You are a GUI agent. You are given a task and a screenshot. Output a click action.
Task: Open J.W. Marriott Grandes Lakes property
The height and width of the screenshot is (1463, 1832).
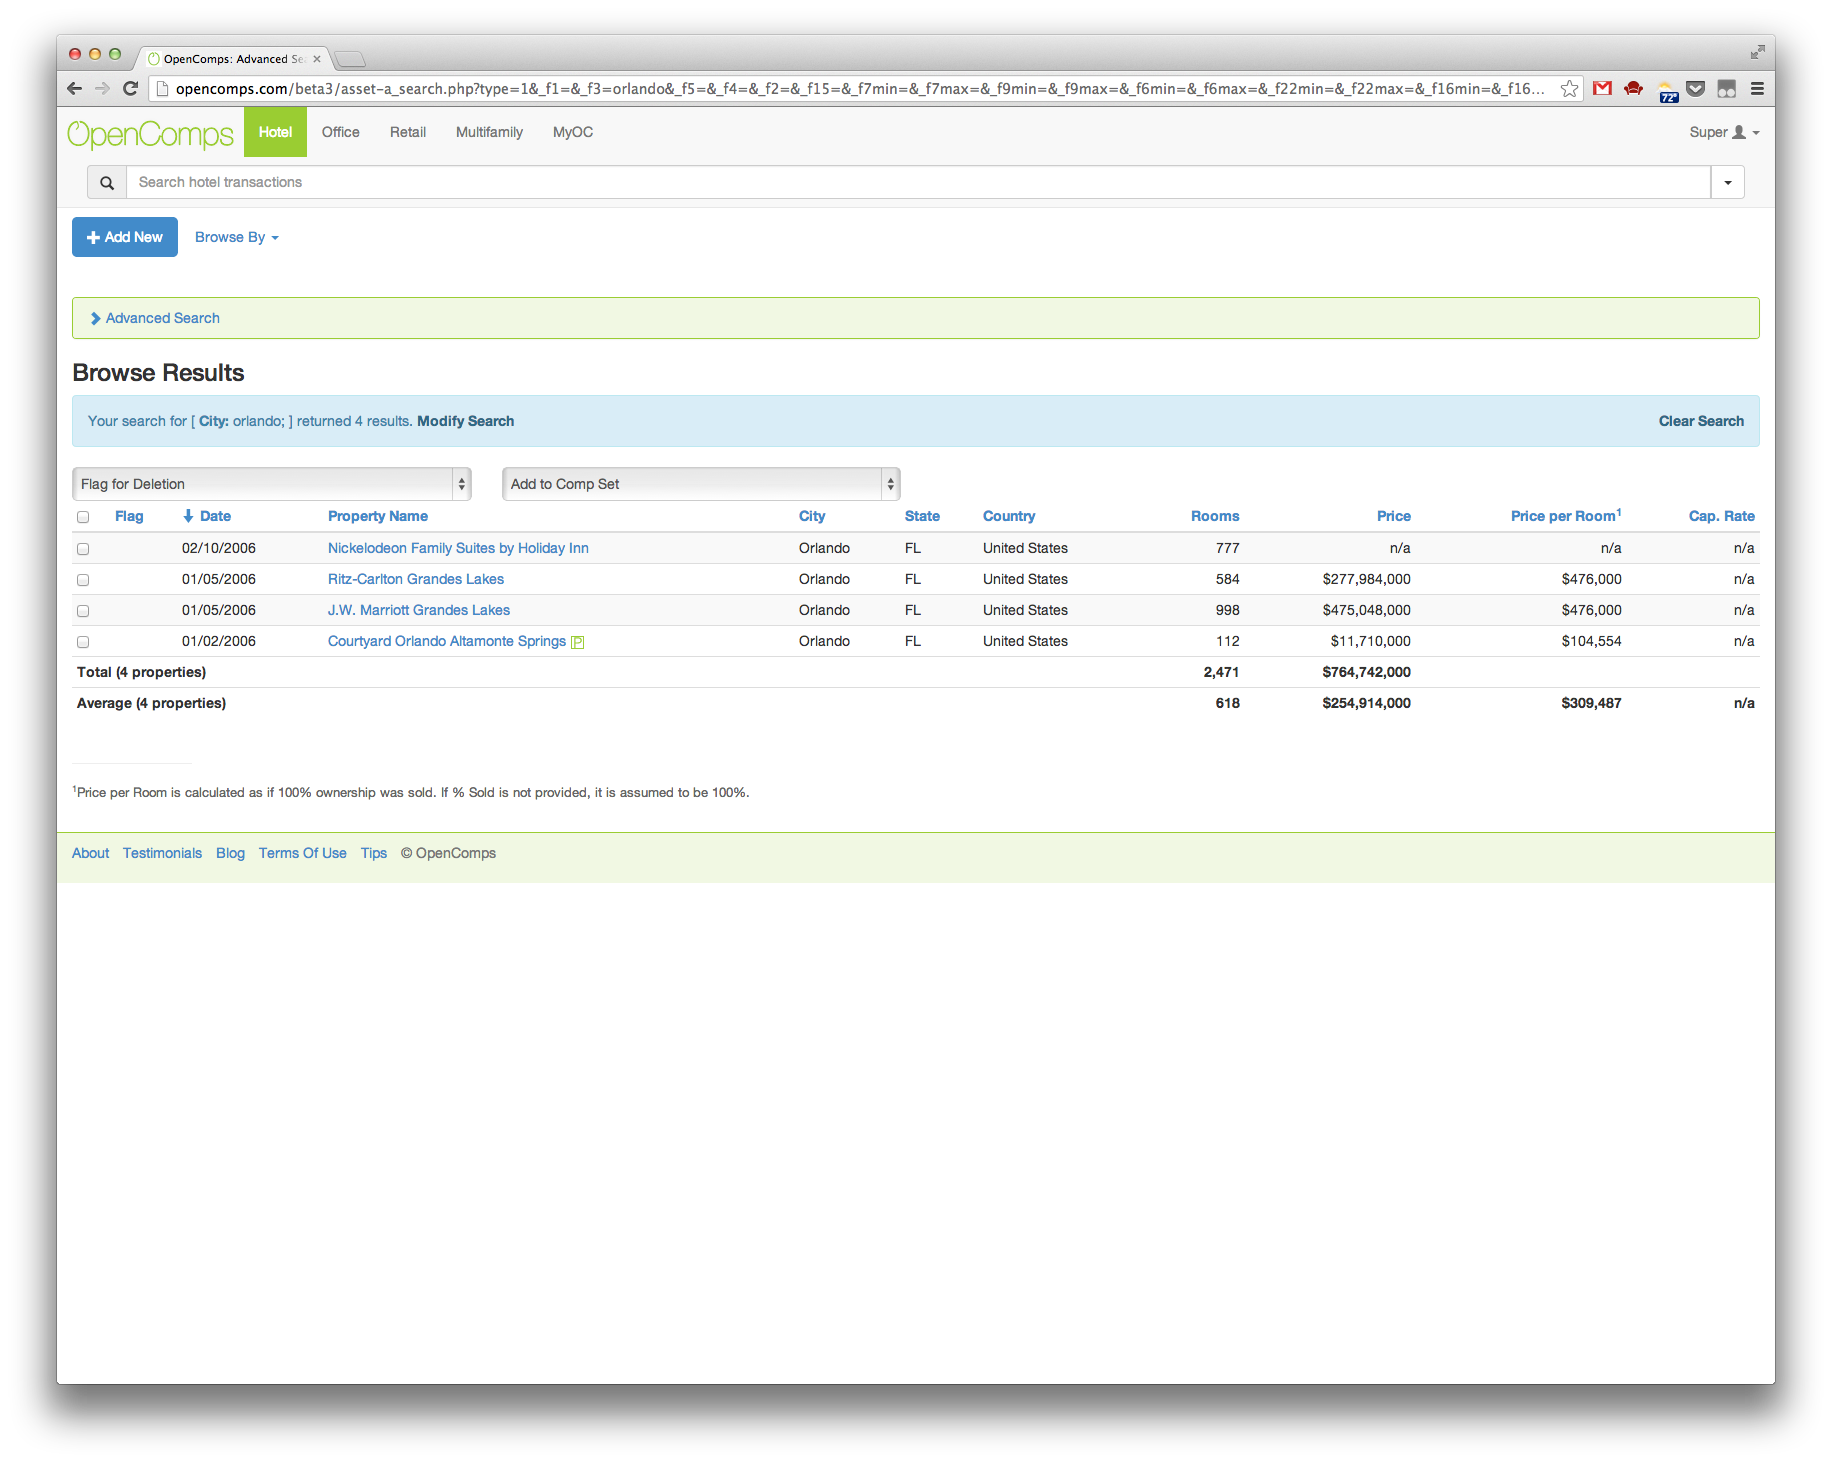[x=419, y=610]
